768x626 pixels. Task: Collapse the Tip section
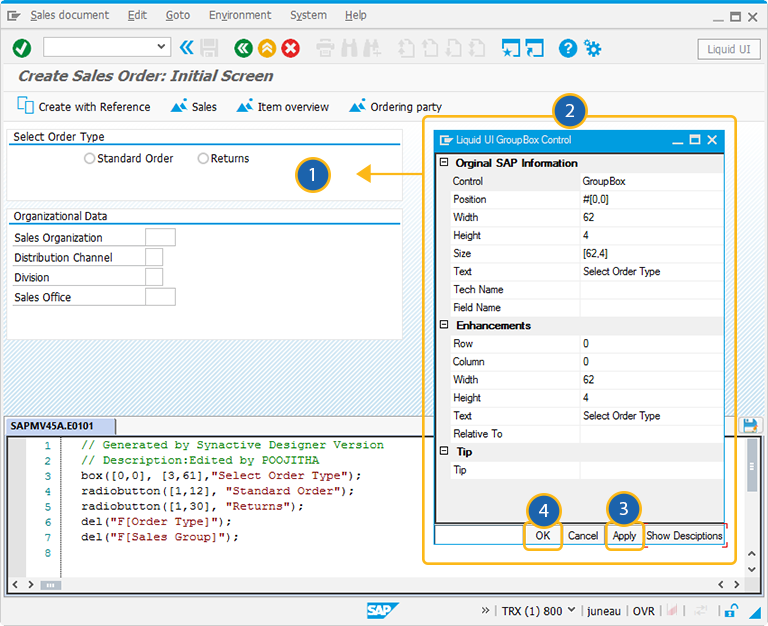[x=444, y=451]
